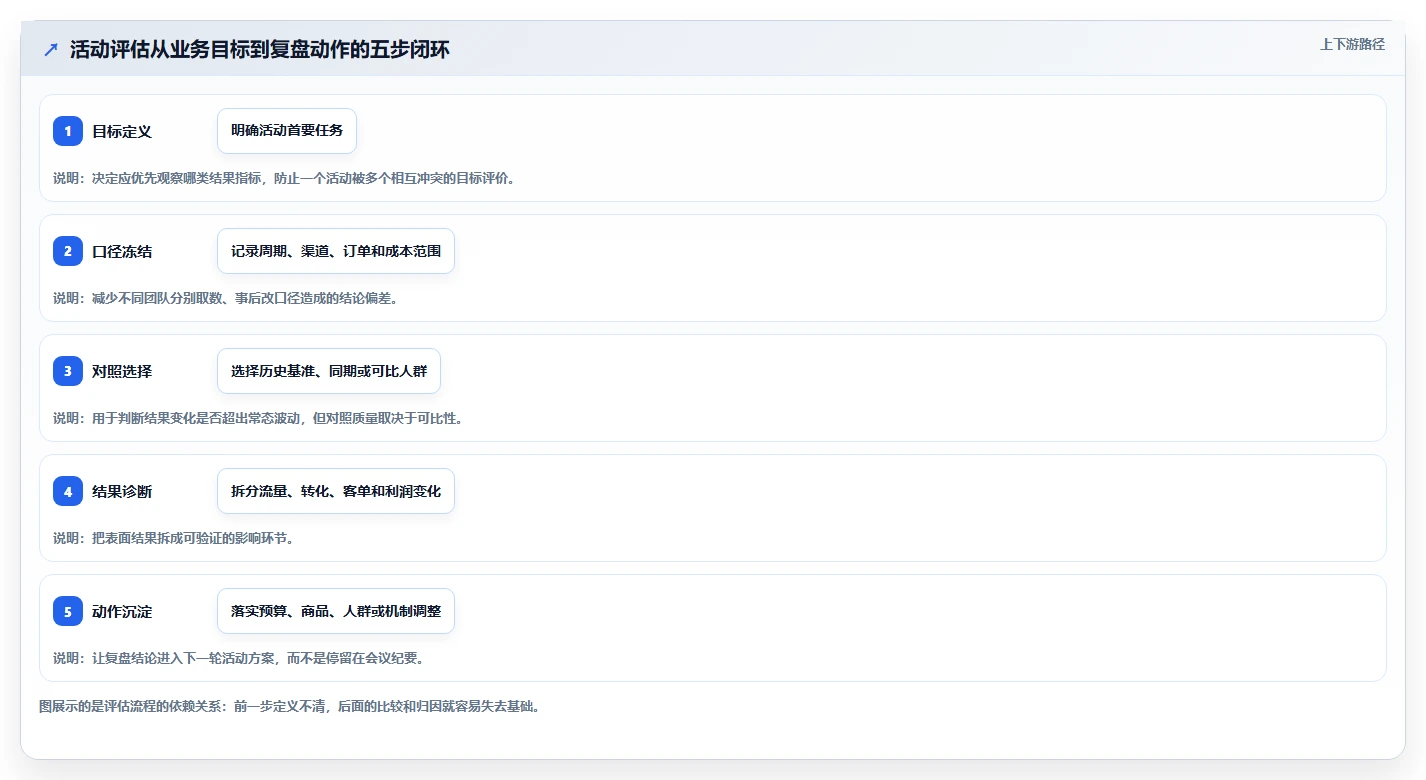Screen dimensions: 1426x780
Task: Click the note starting 说明：决定应优先观察哪类结果指标
Action: click(x=284, y=178)
